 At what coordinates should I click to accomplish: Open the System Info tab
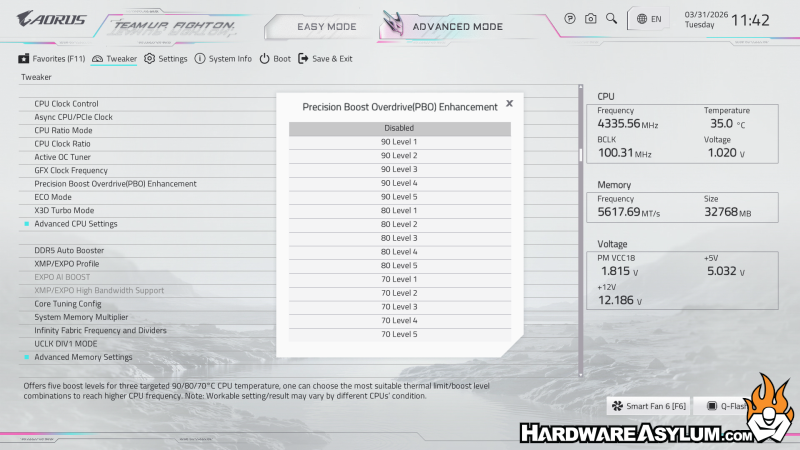coord(223,59)
